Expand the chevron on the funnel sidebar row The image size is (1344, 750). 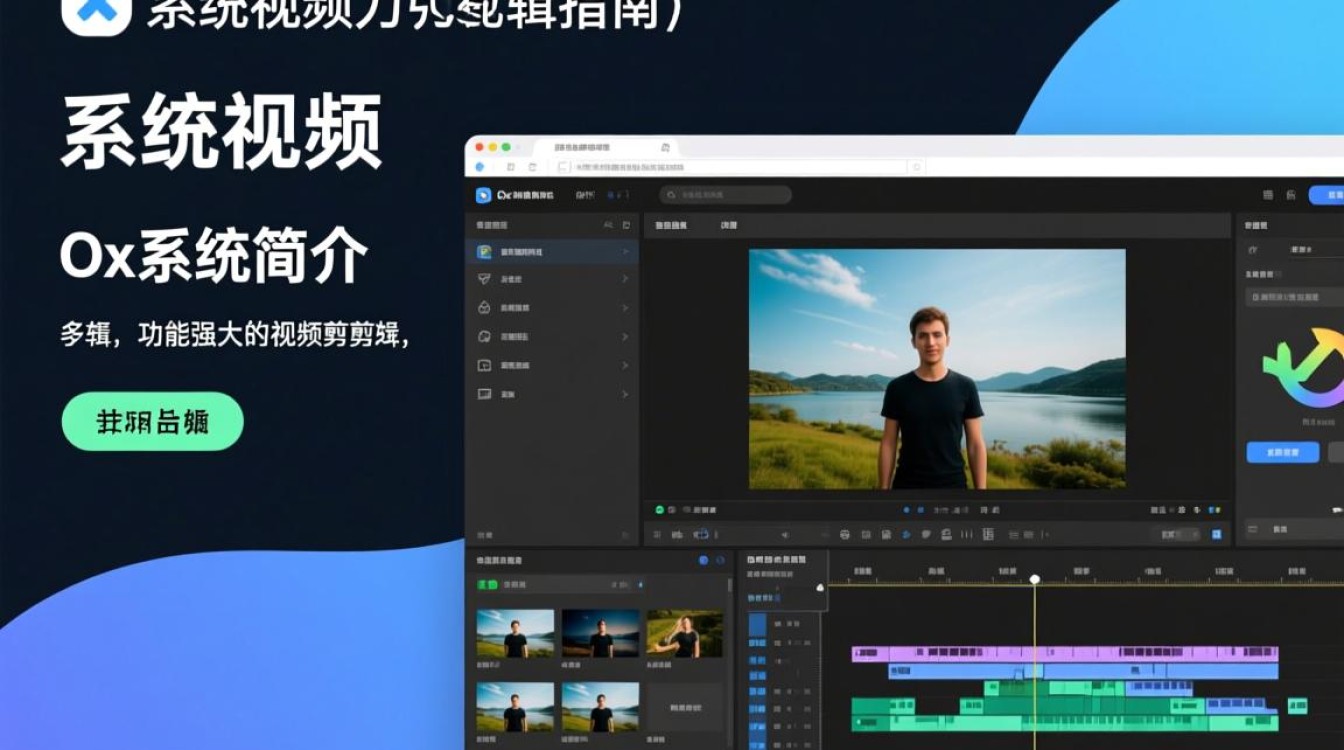(625, 279)
